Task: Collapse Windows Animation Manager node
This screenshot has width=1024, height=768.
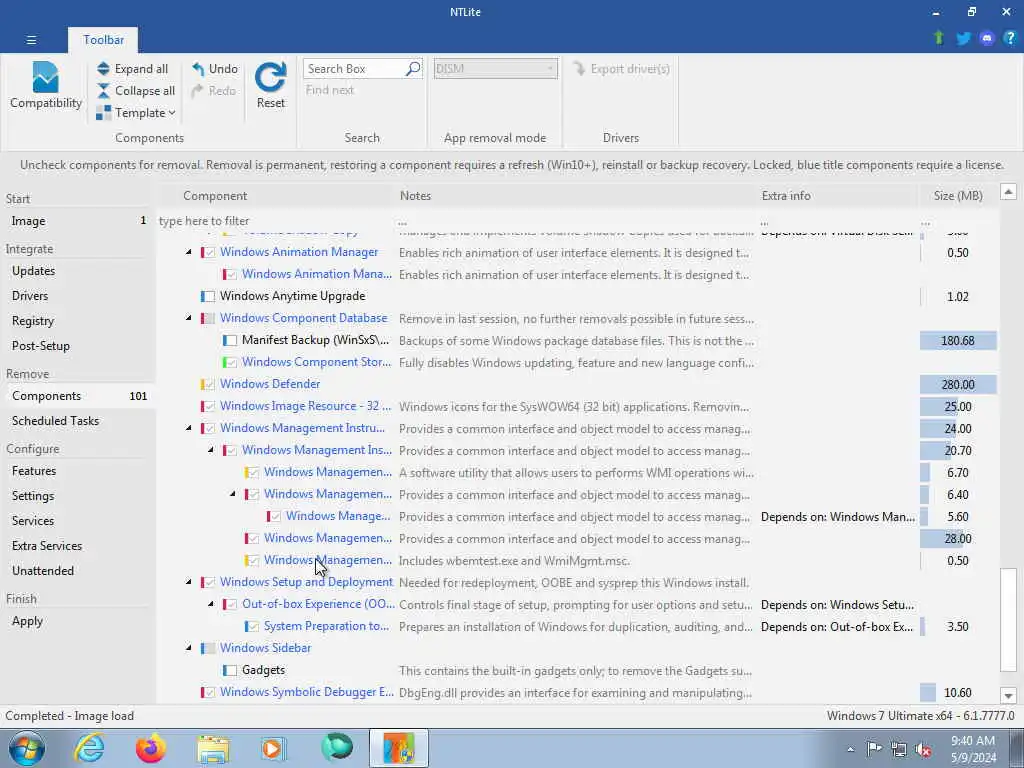Action: pyautogui.click(x=189, y=252)
